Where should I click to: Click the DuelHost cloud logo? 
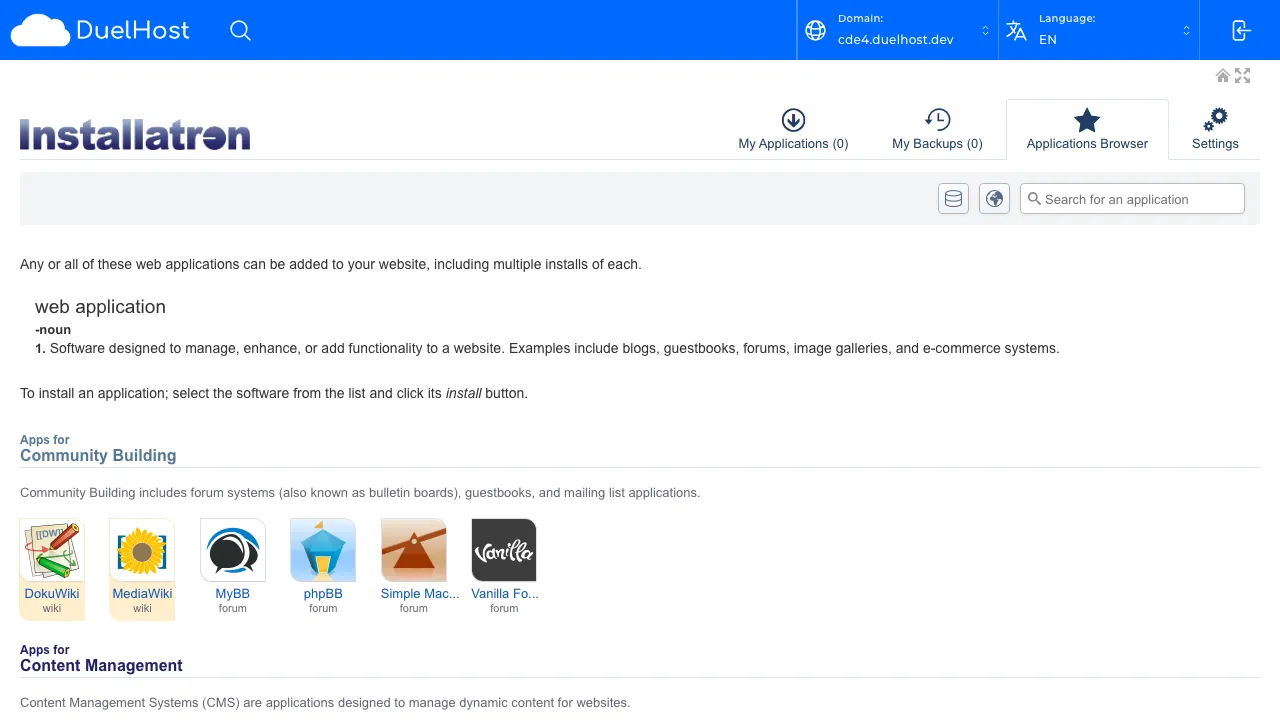pyautogui.click(x=40, y=30)
